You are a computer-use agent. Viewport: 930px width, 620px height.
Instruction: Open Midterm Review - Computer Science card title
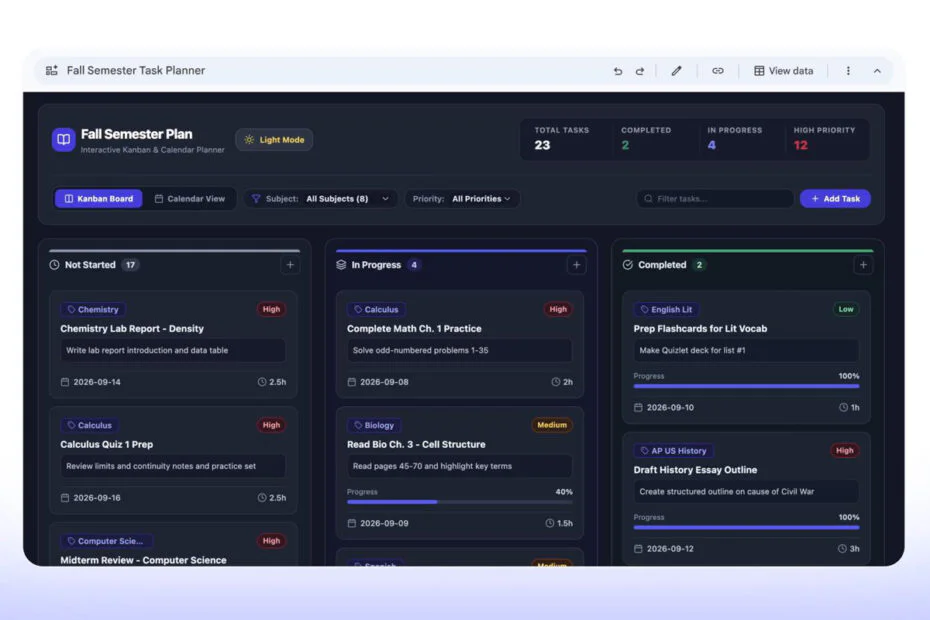143,559
